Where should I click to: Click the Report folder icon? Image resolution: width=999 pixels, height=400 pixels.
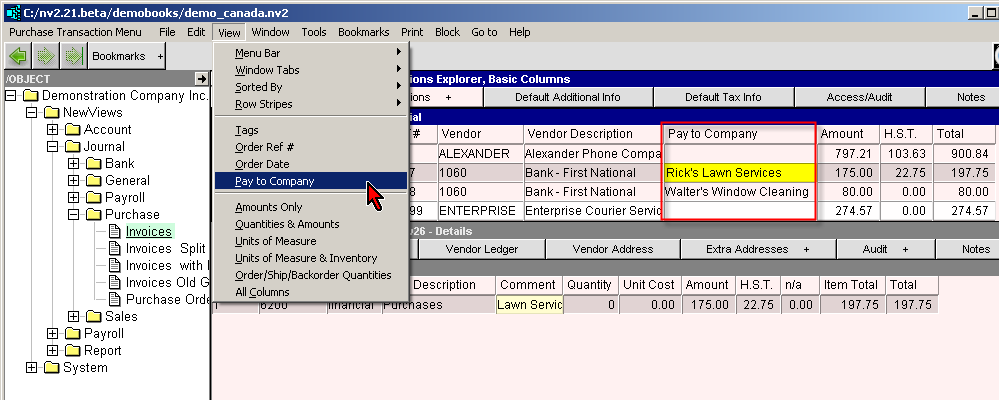(71, 351)
